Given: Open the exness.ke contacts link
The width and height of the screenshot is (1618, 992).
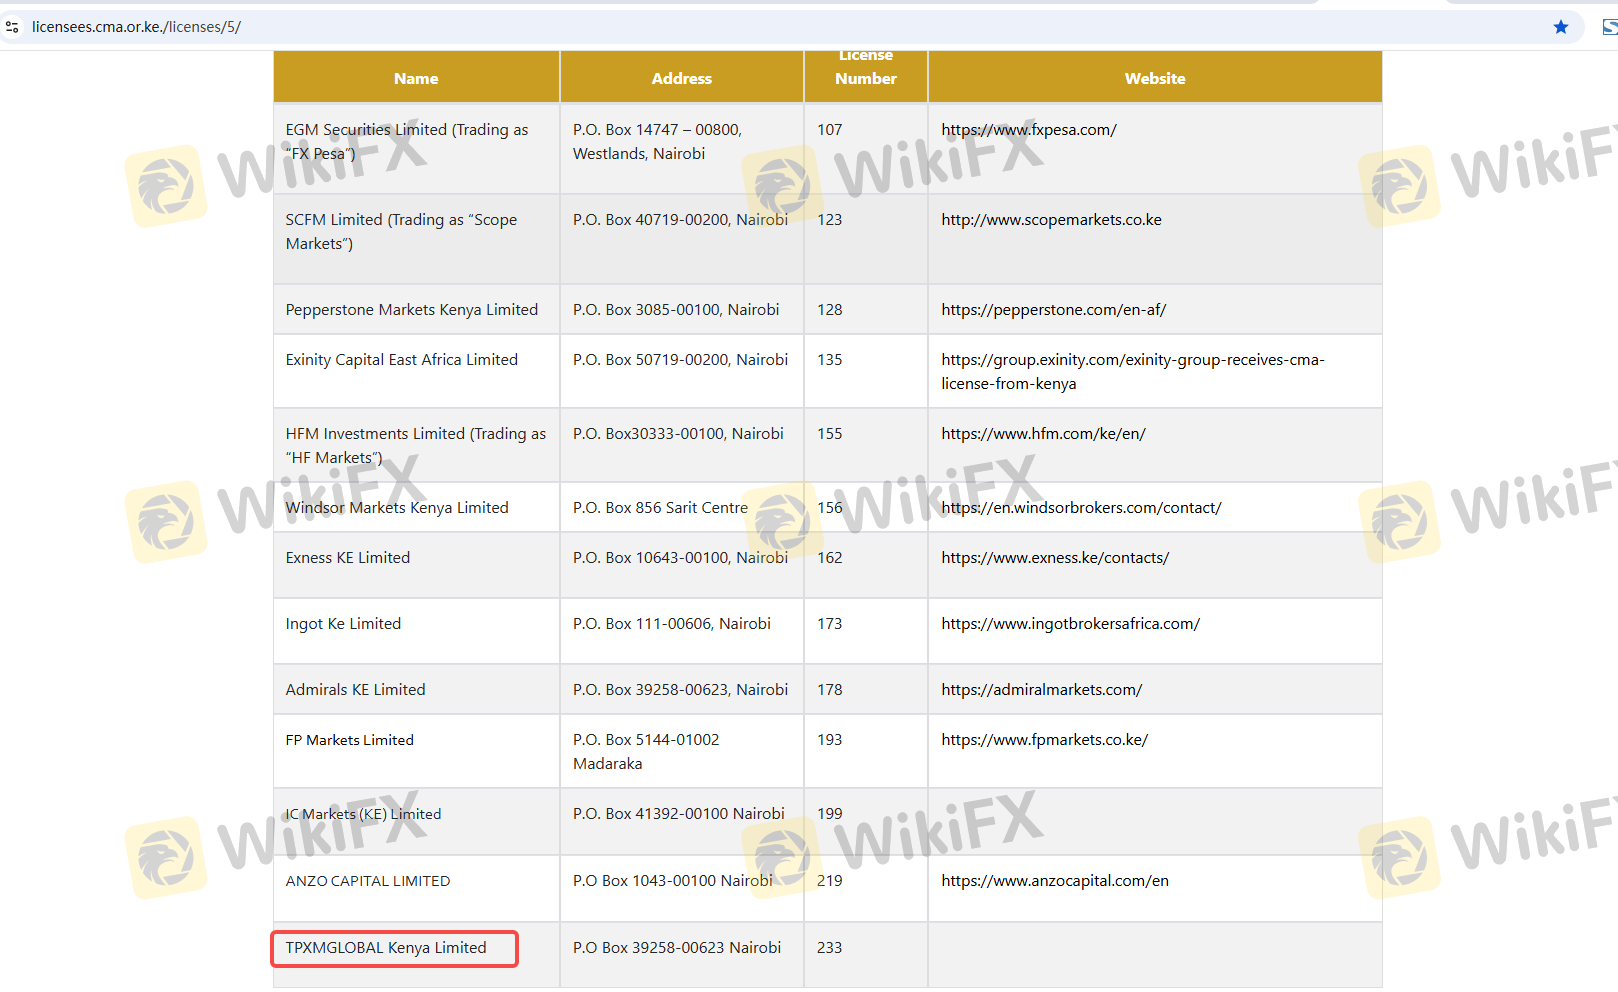Looking at the screenshot, I should (1055, 558).
